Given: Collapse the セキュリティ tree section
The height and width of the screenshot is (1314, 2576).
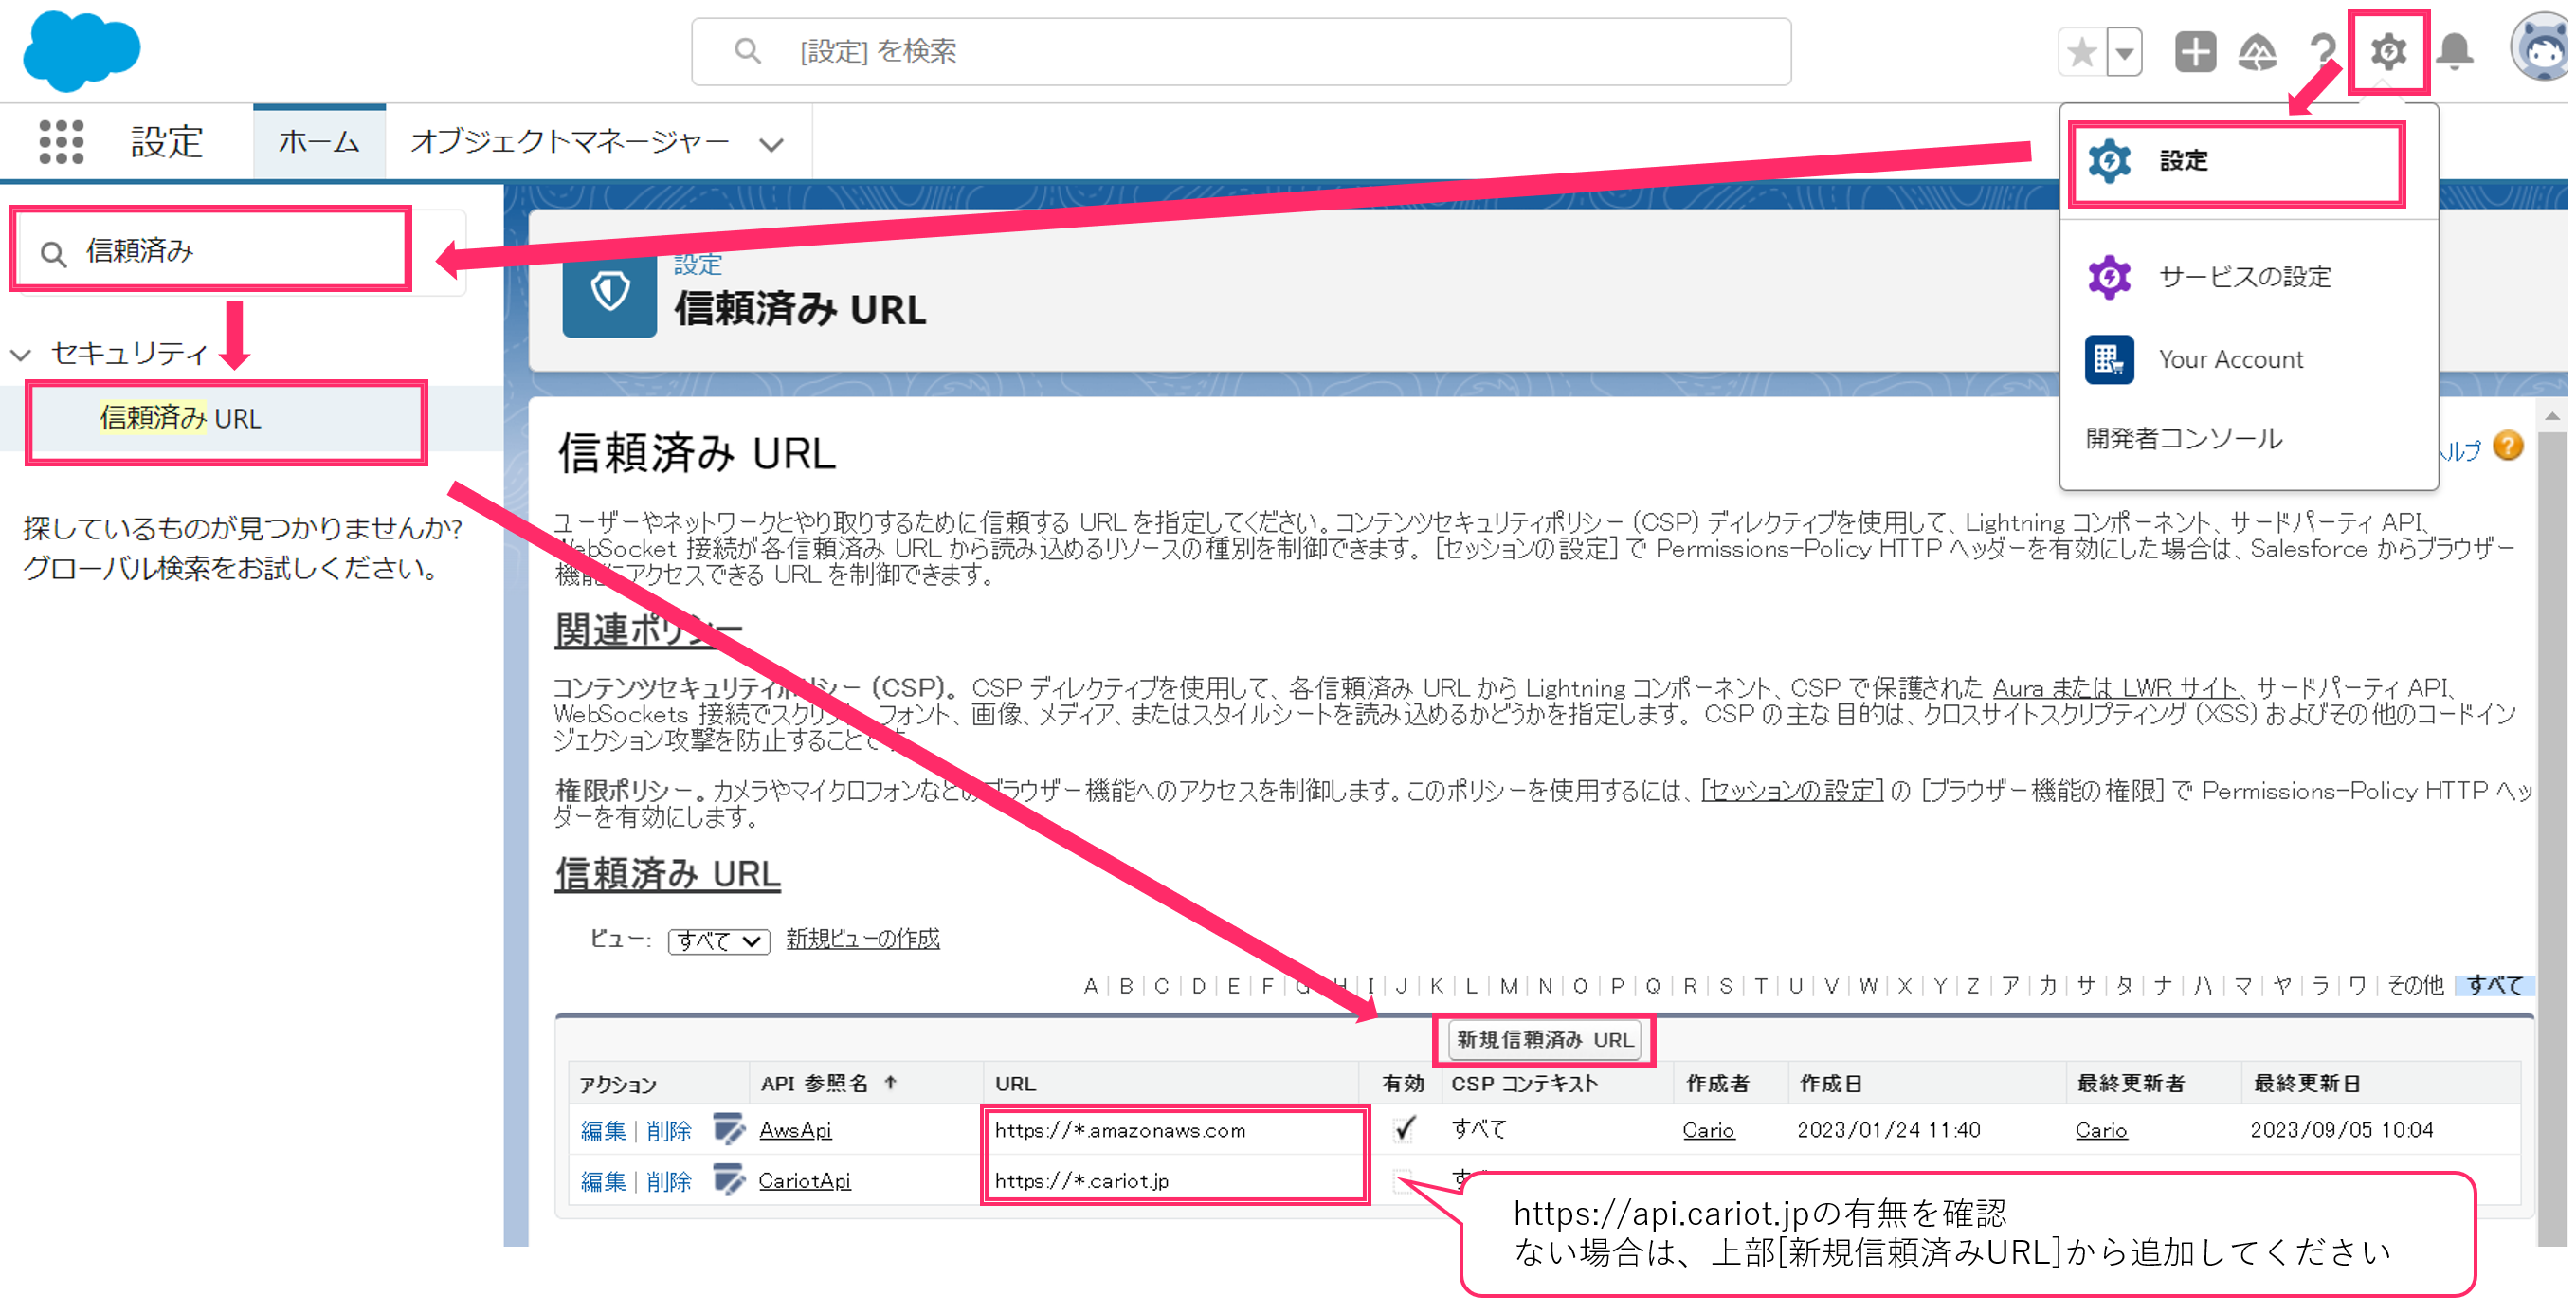Looking at the screenshot, I should pos(20,354).
